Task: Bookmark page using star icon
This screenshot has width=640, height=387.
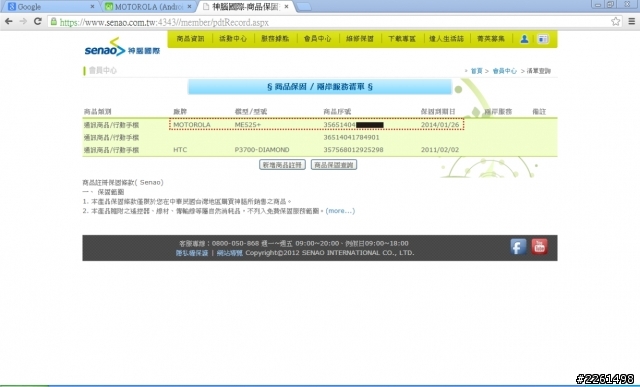Action: (x=616, y=22)
